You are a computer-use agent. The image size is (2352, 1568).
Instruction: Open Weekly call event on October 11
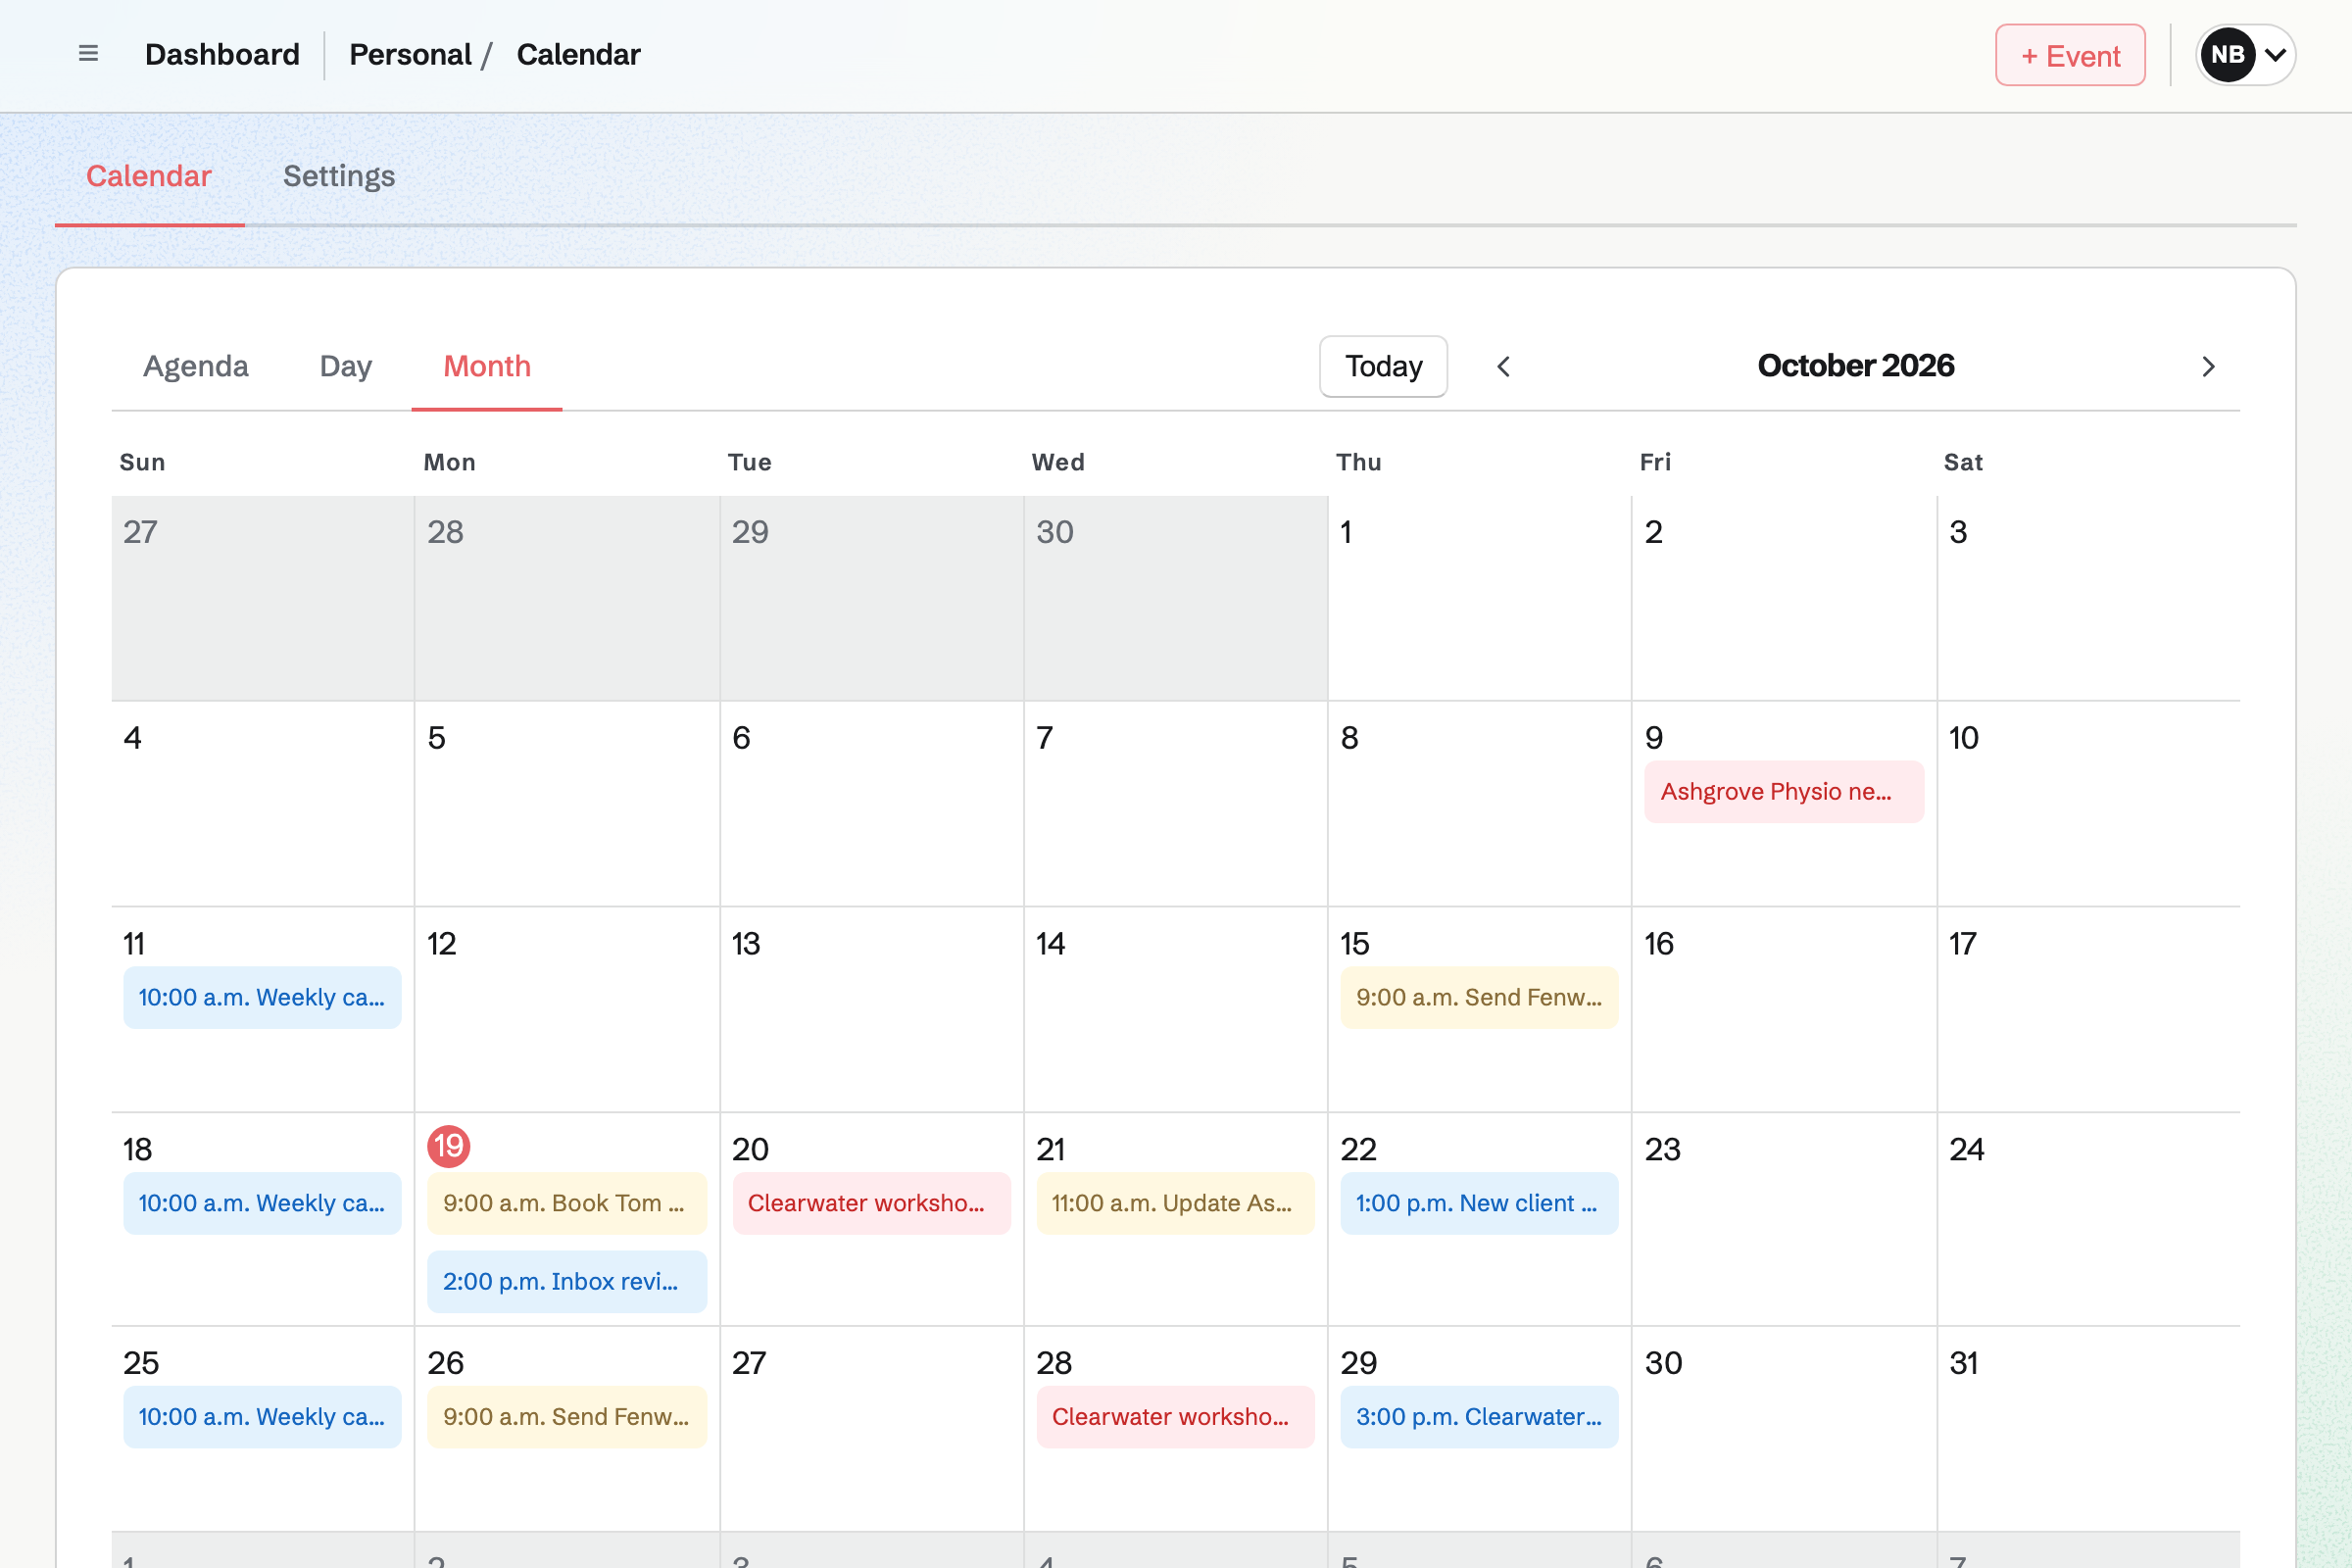click(262, 998)
